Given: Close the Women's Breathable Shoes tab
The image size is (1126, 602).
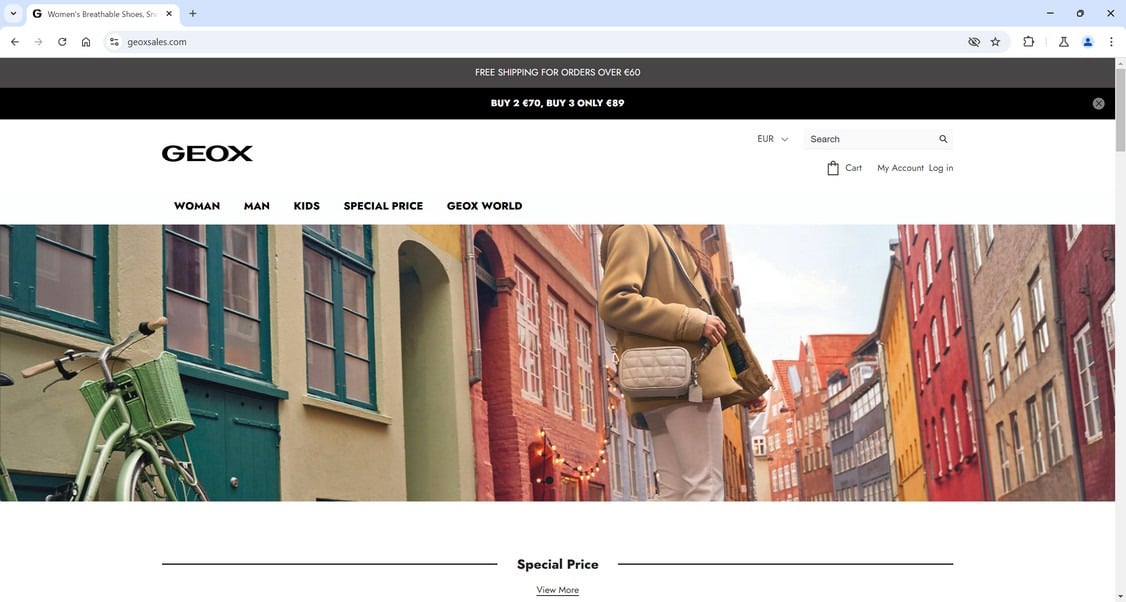Looking at the screenshot, I should click(x=169, y=14).
